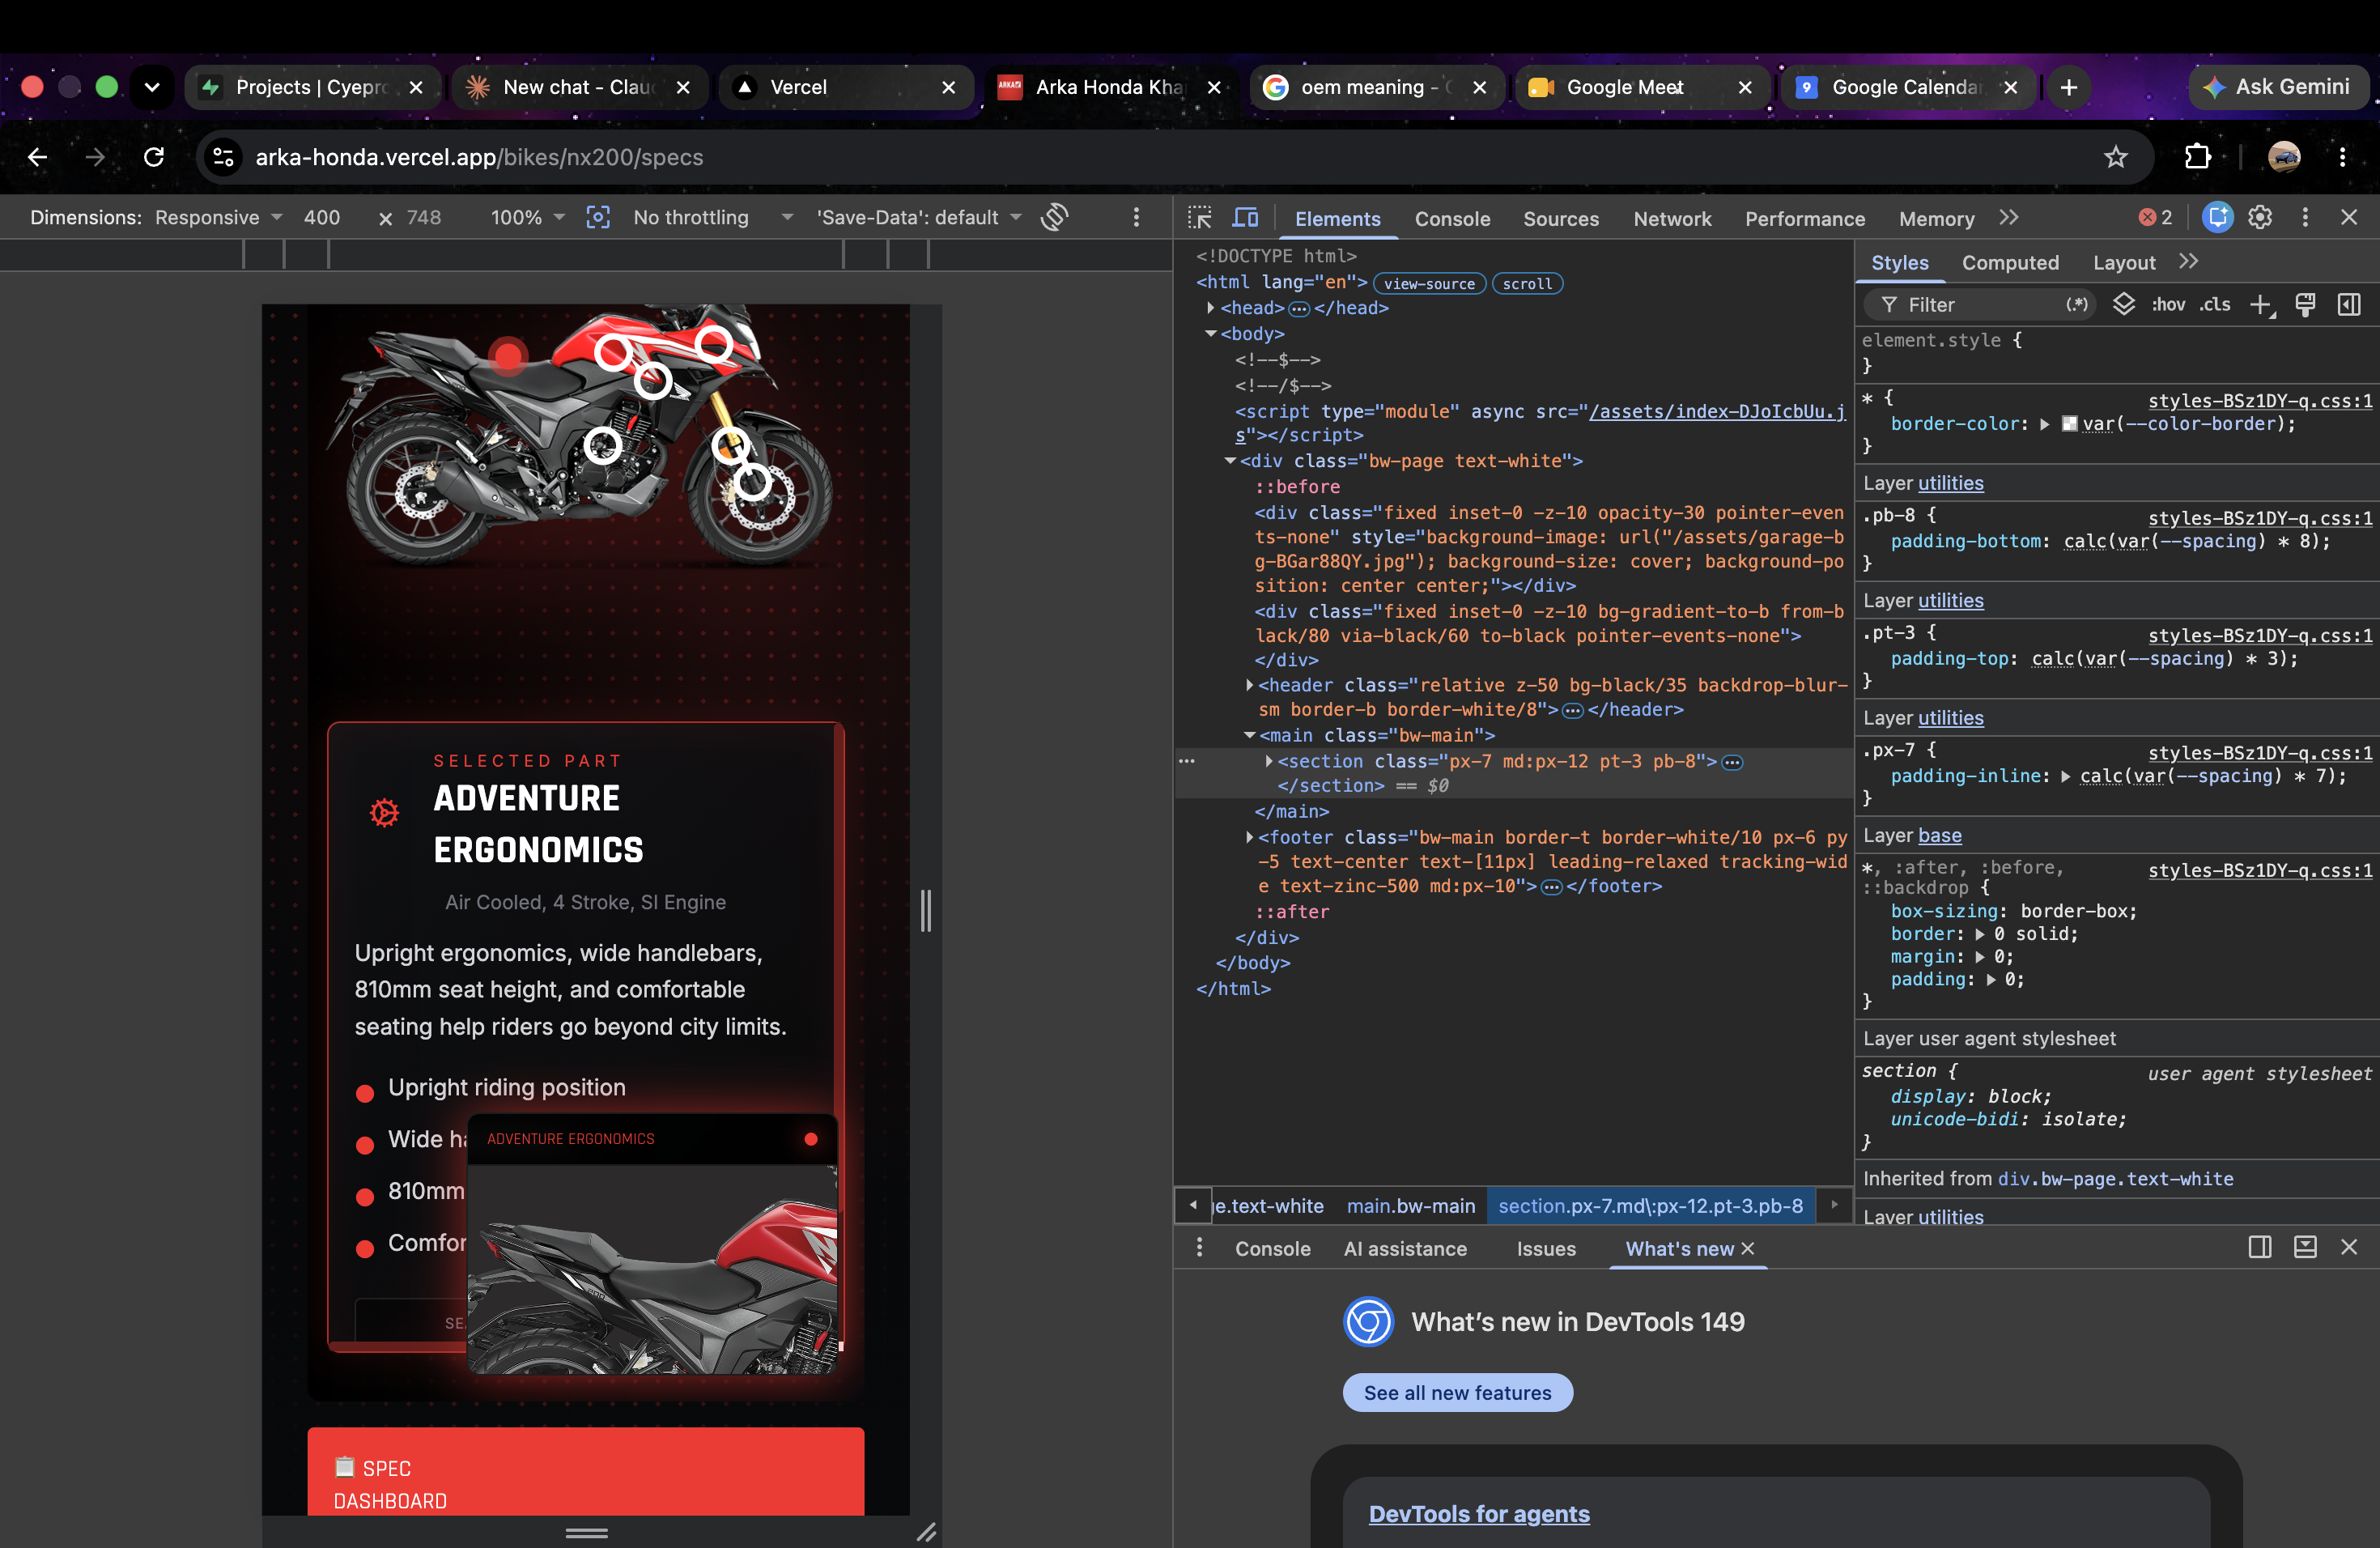Screen dimensions: 2380x1548
Task: Expand the footer element in the DOM tree
Action: pyautogui.click(x=1249, y=837)
